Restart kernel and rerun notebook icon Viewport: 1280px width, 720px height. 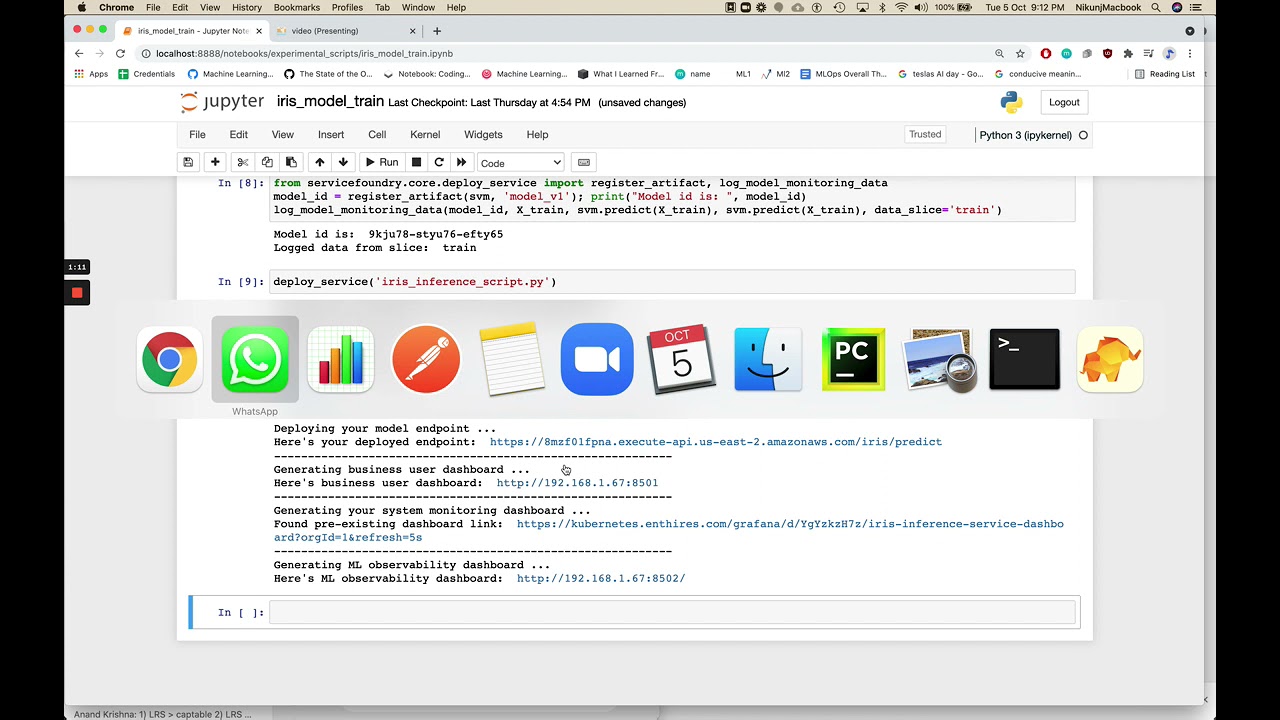coord(461,162)
